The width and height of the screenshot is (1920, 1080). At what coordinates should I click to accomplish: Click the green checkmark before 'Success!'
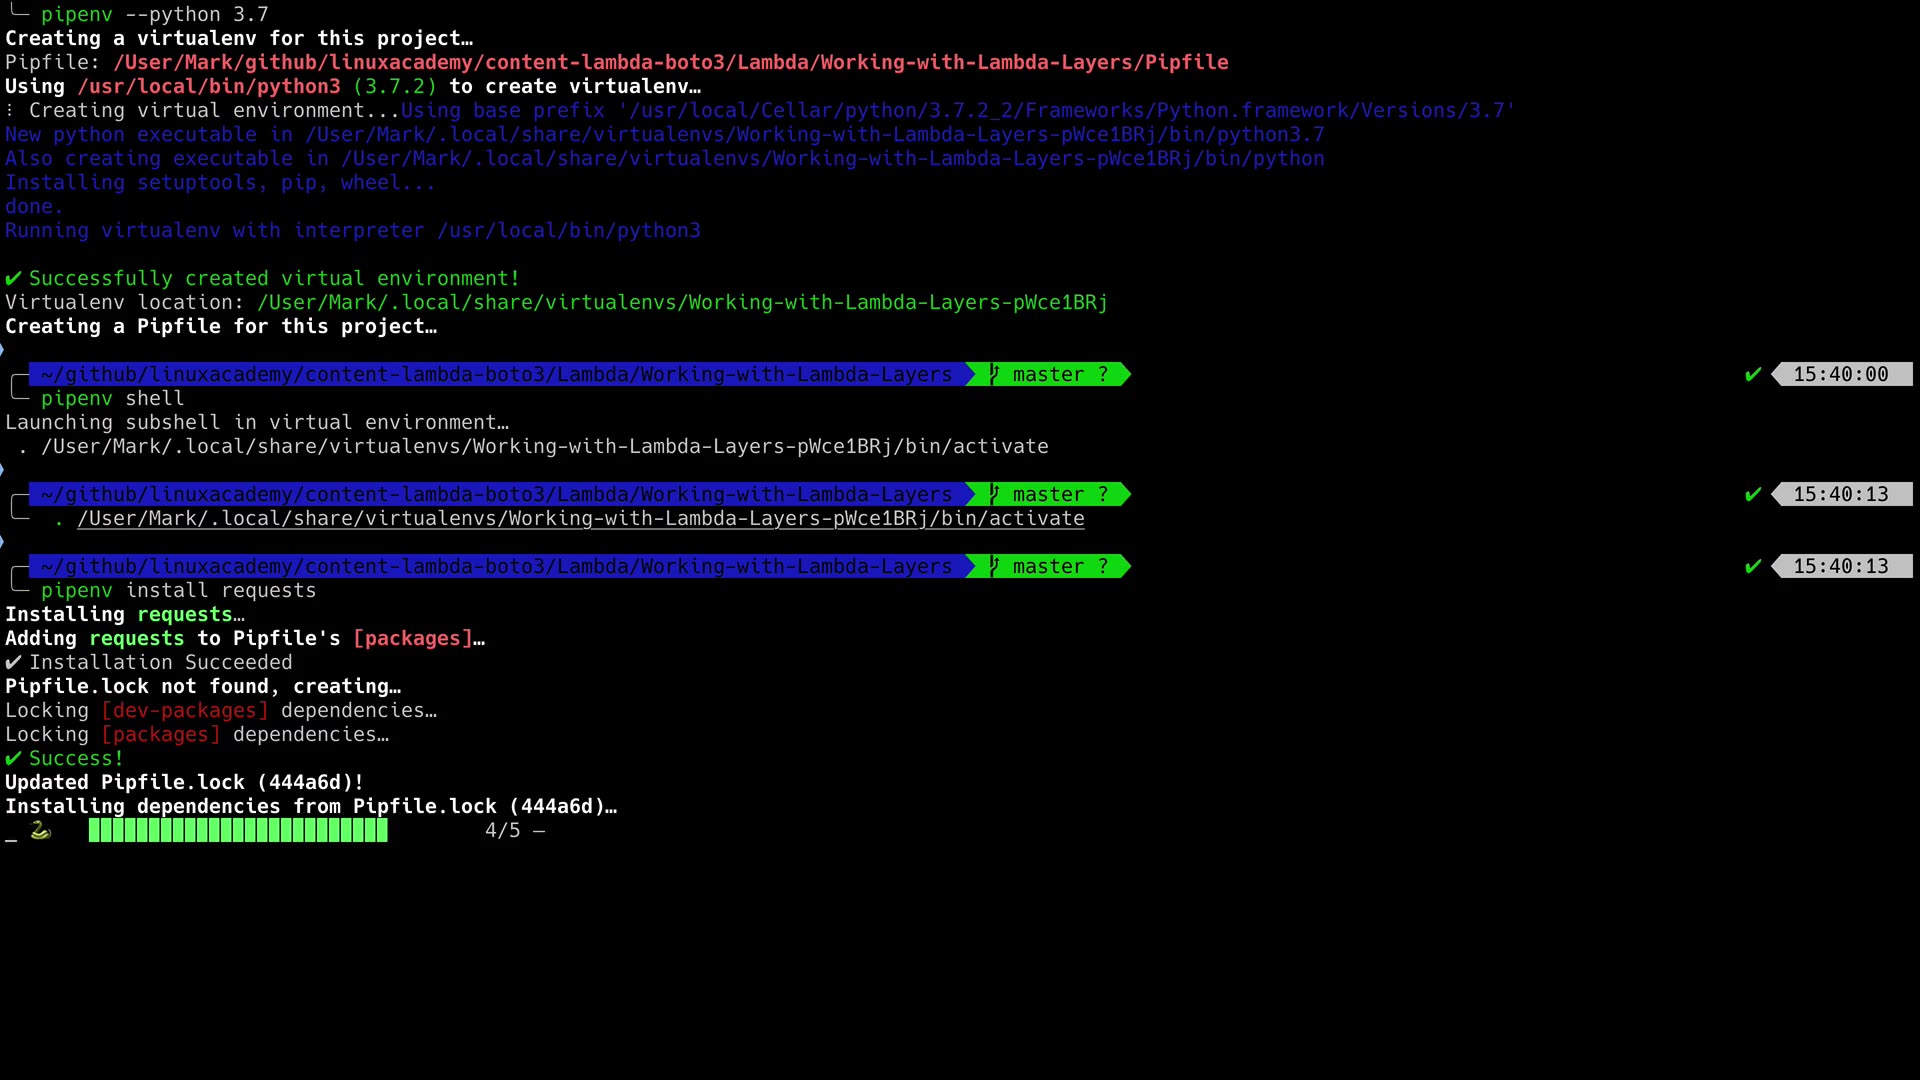click(13, 758)
